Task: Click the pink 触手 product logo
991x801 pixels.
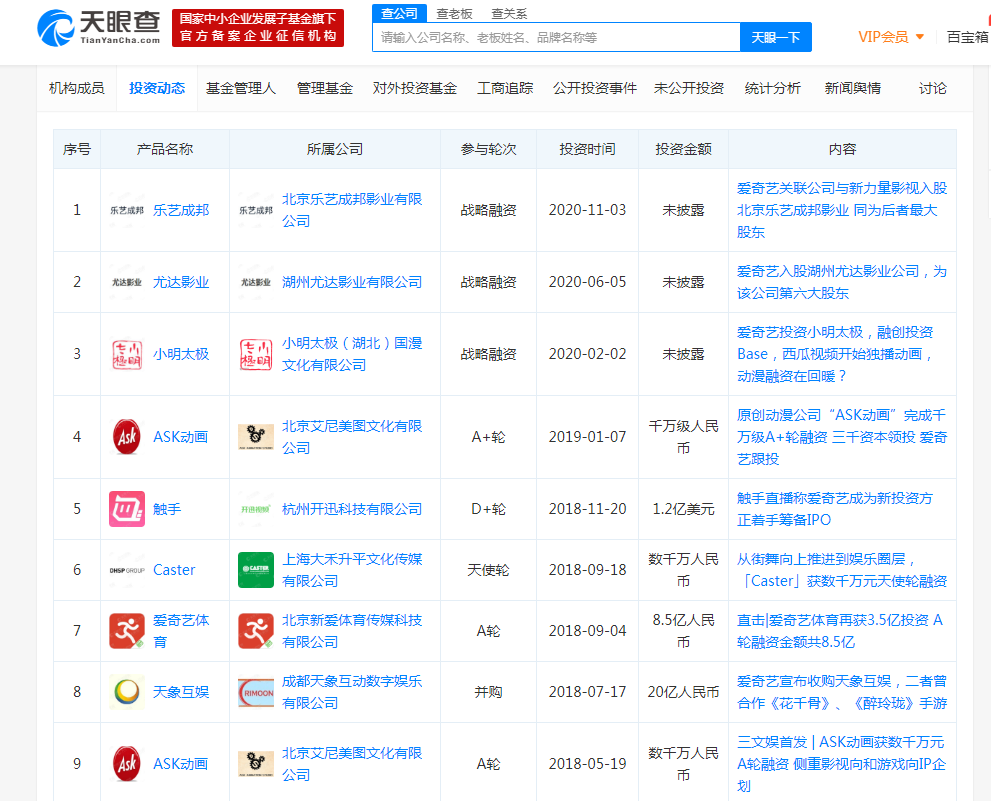Action: point(126,509)
